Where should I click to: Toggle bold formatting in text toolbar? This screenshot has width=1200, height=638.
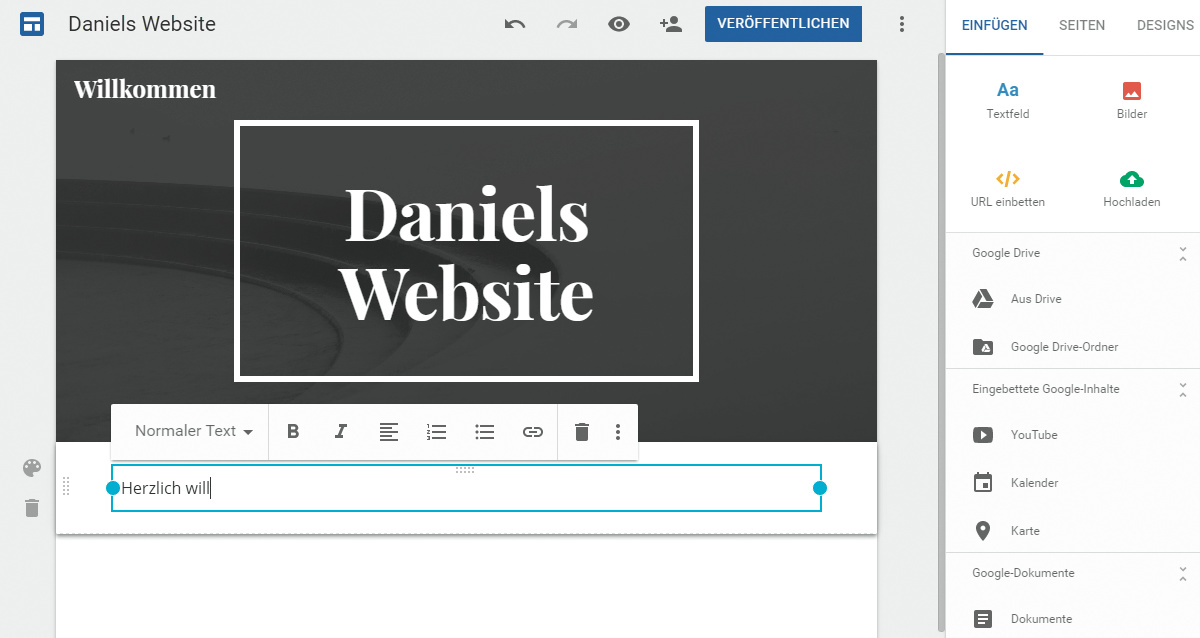click(x=293, y=432)
